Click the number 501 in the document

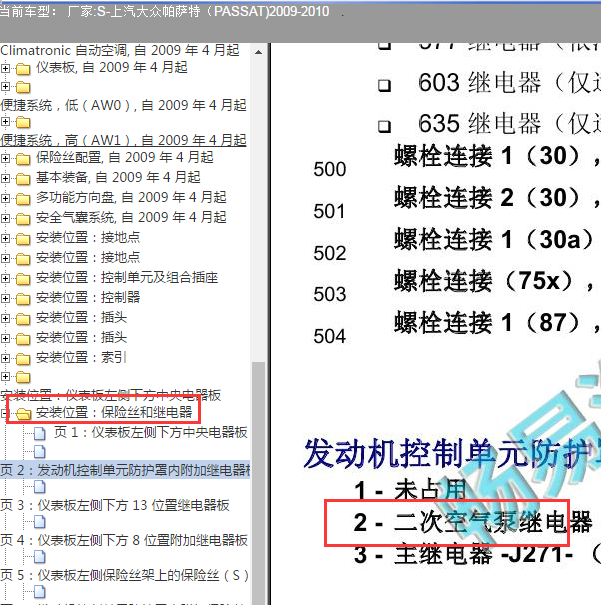(x=329, y=211)
